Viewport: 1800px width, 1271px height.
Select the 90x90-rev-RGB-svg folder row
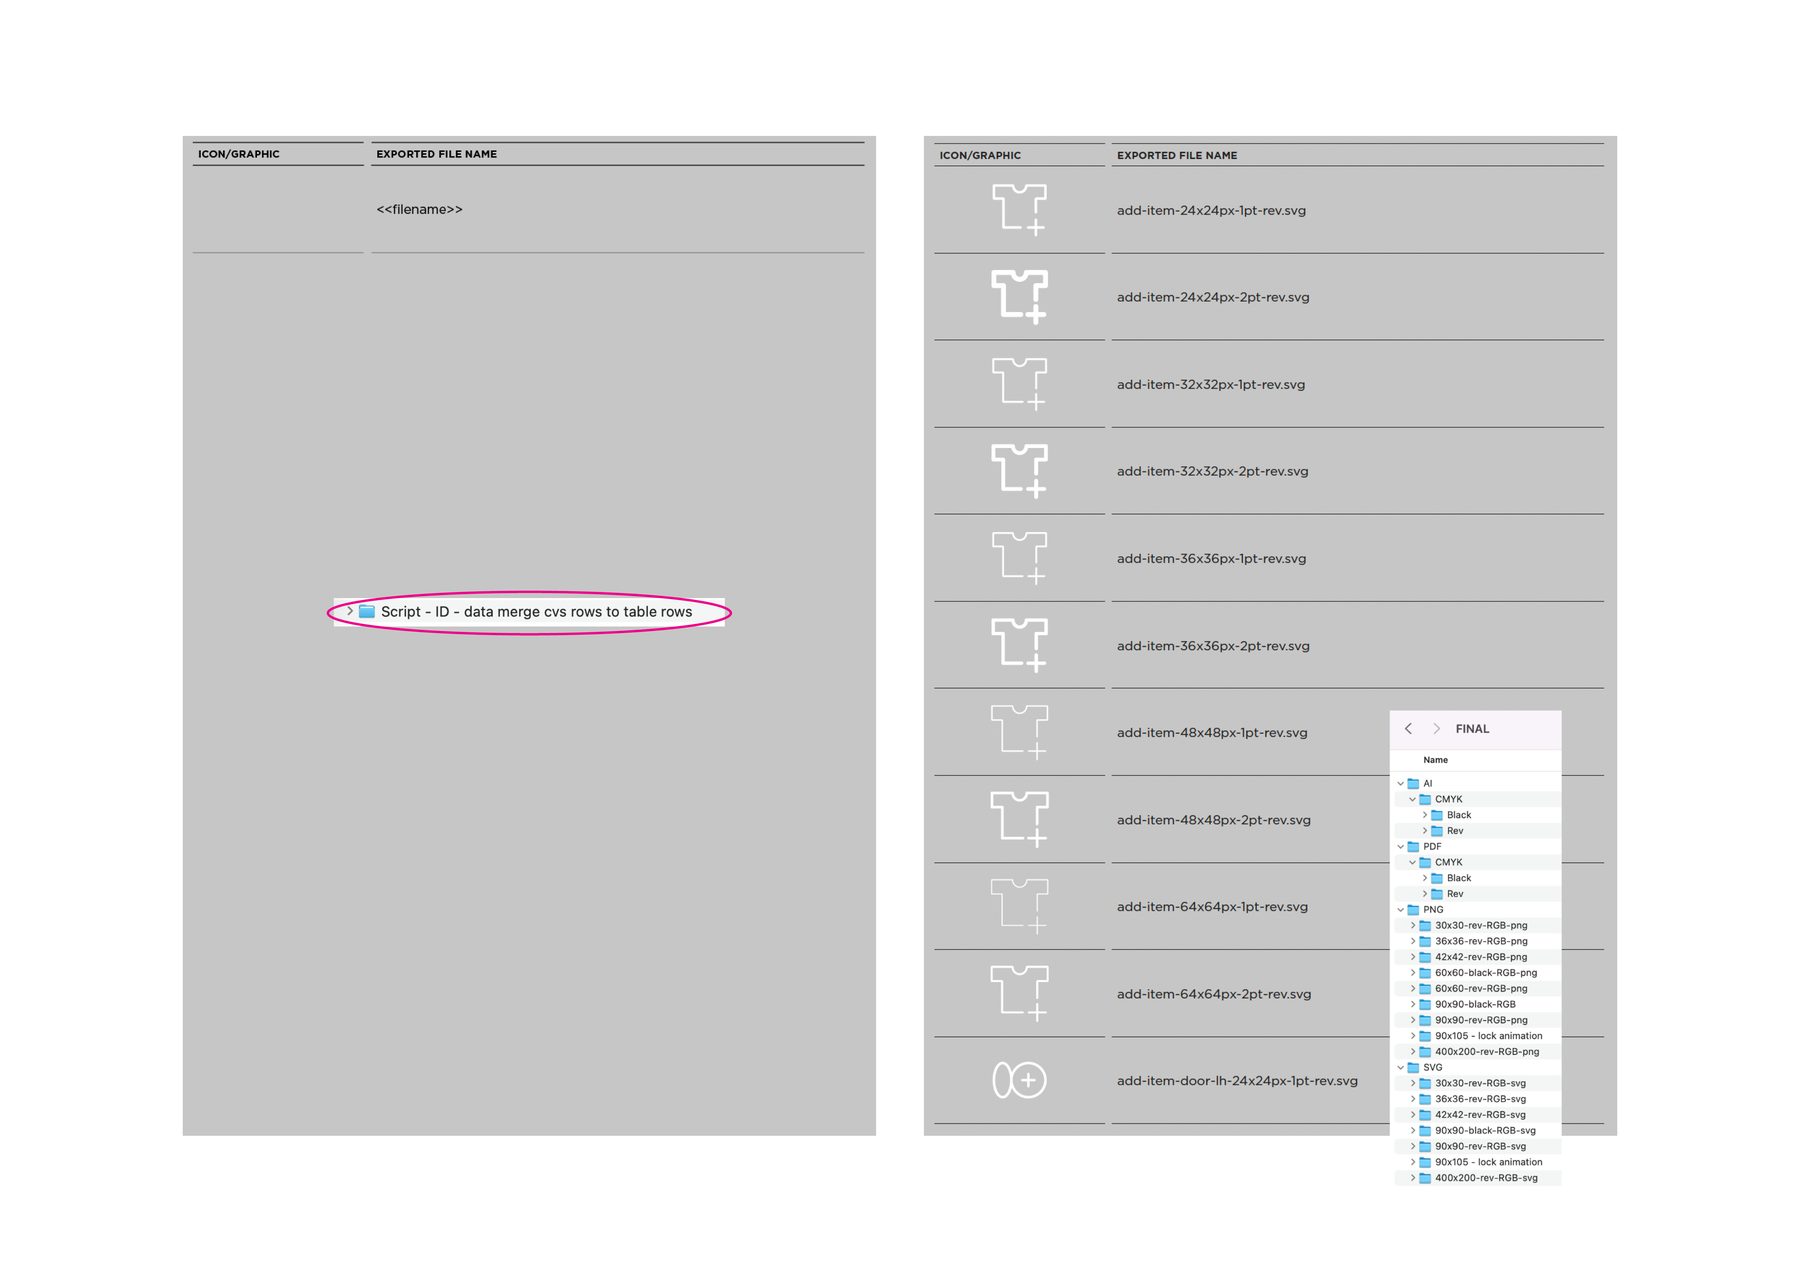point(1476,1147)
